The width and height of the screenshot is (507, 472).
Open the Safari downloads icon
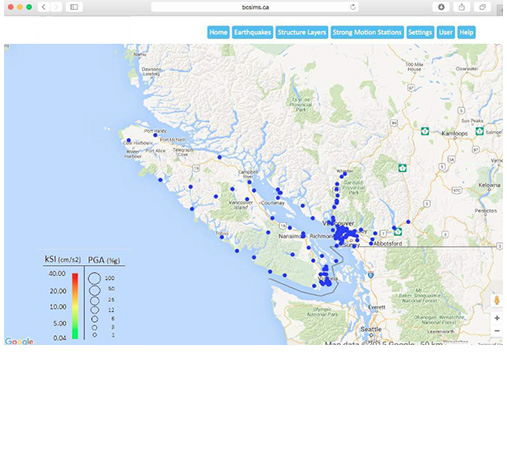(x=441, y=7)
